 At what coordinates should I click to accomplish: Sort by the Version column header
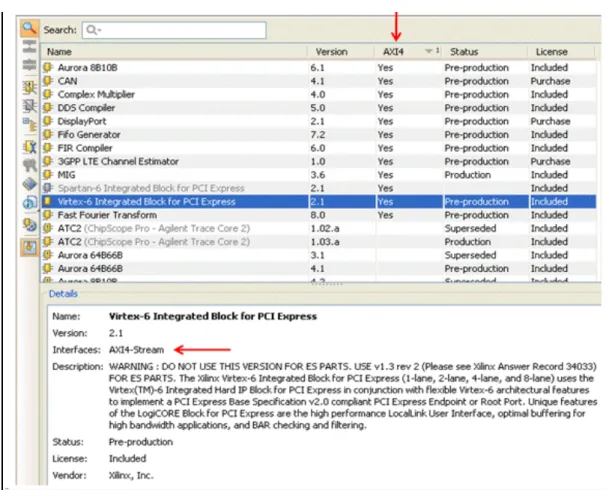(x=341, y=52)
